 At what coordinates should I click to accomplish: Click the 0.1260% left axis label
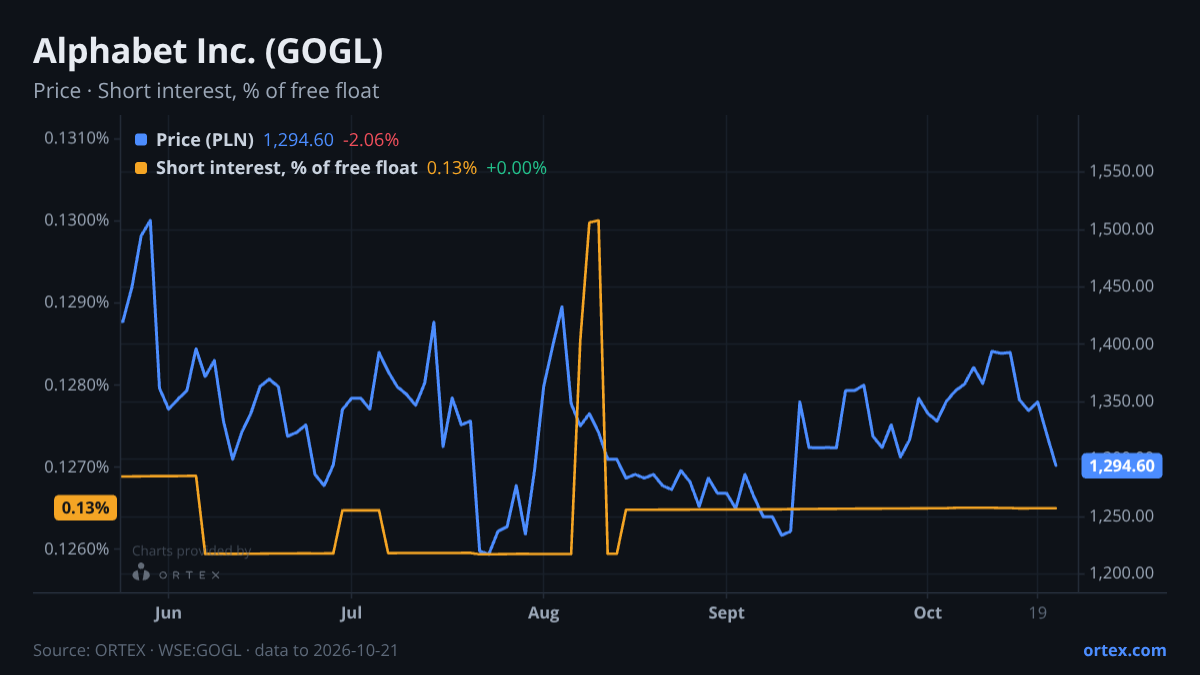click(x=77, y=549)
